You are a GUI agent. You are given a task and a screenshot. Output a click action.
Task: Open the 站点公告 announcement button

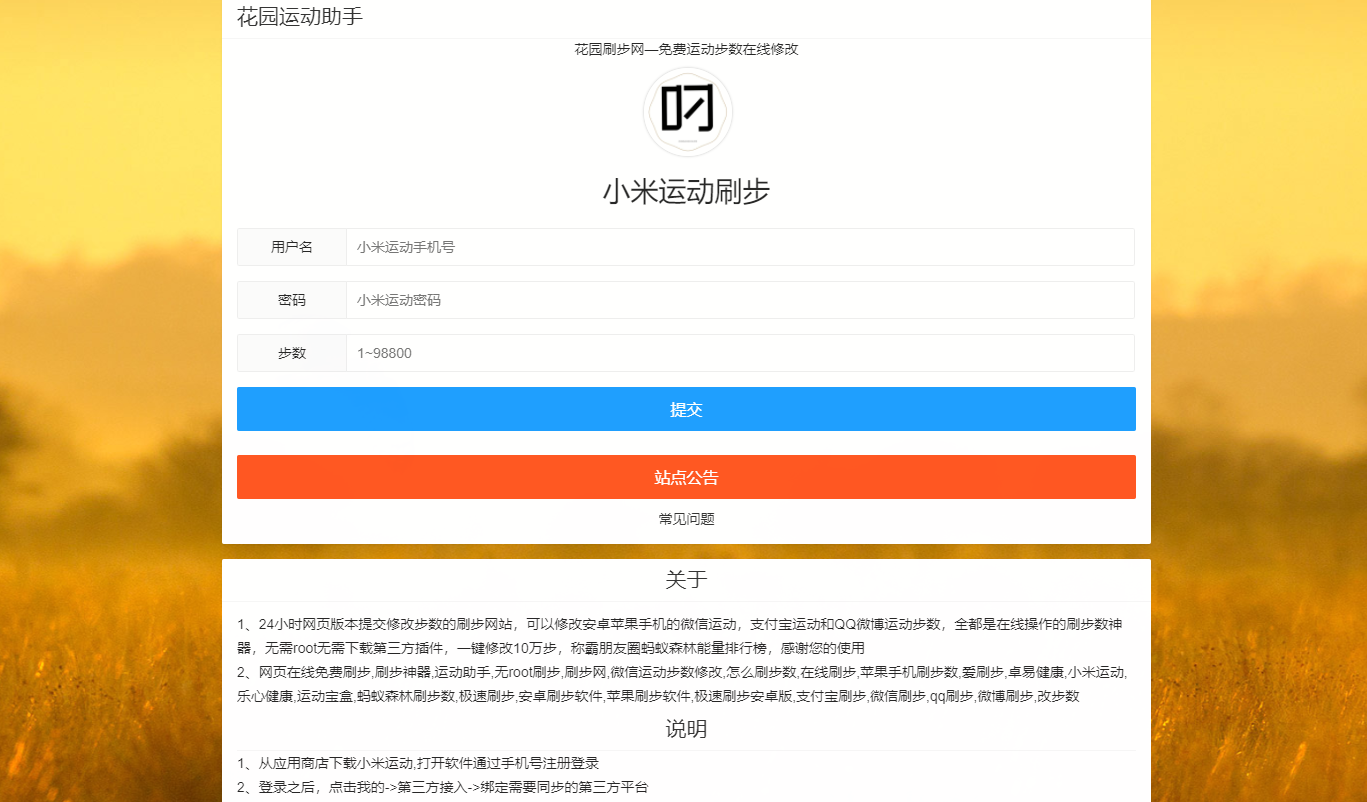pos(686,477)
